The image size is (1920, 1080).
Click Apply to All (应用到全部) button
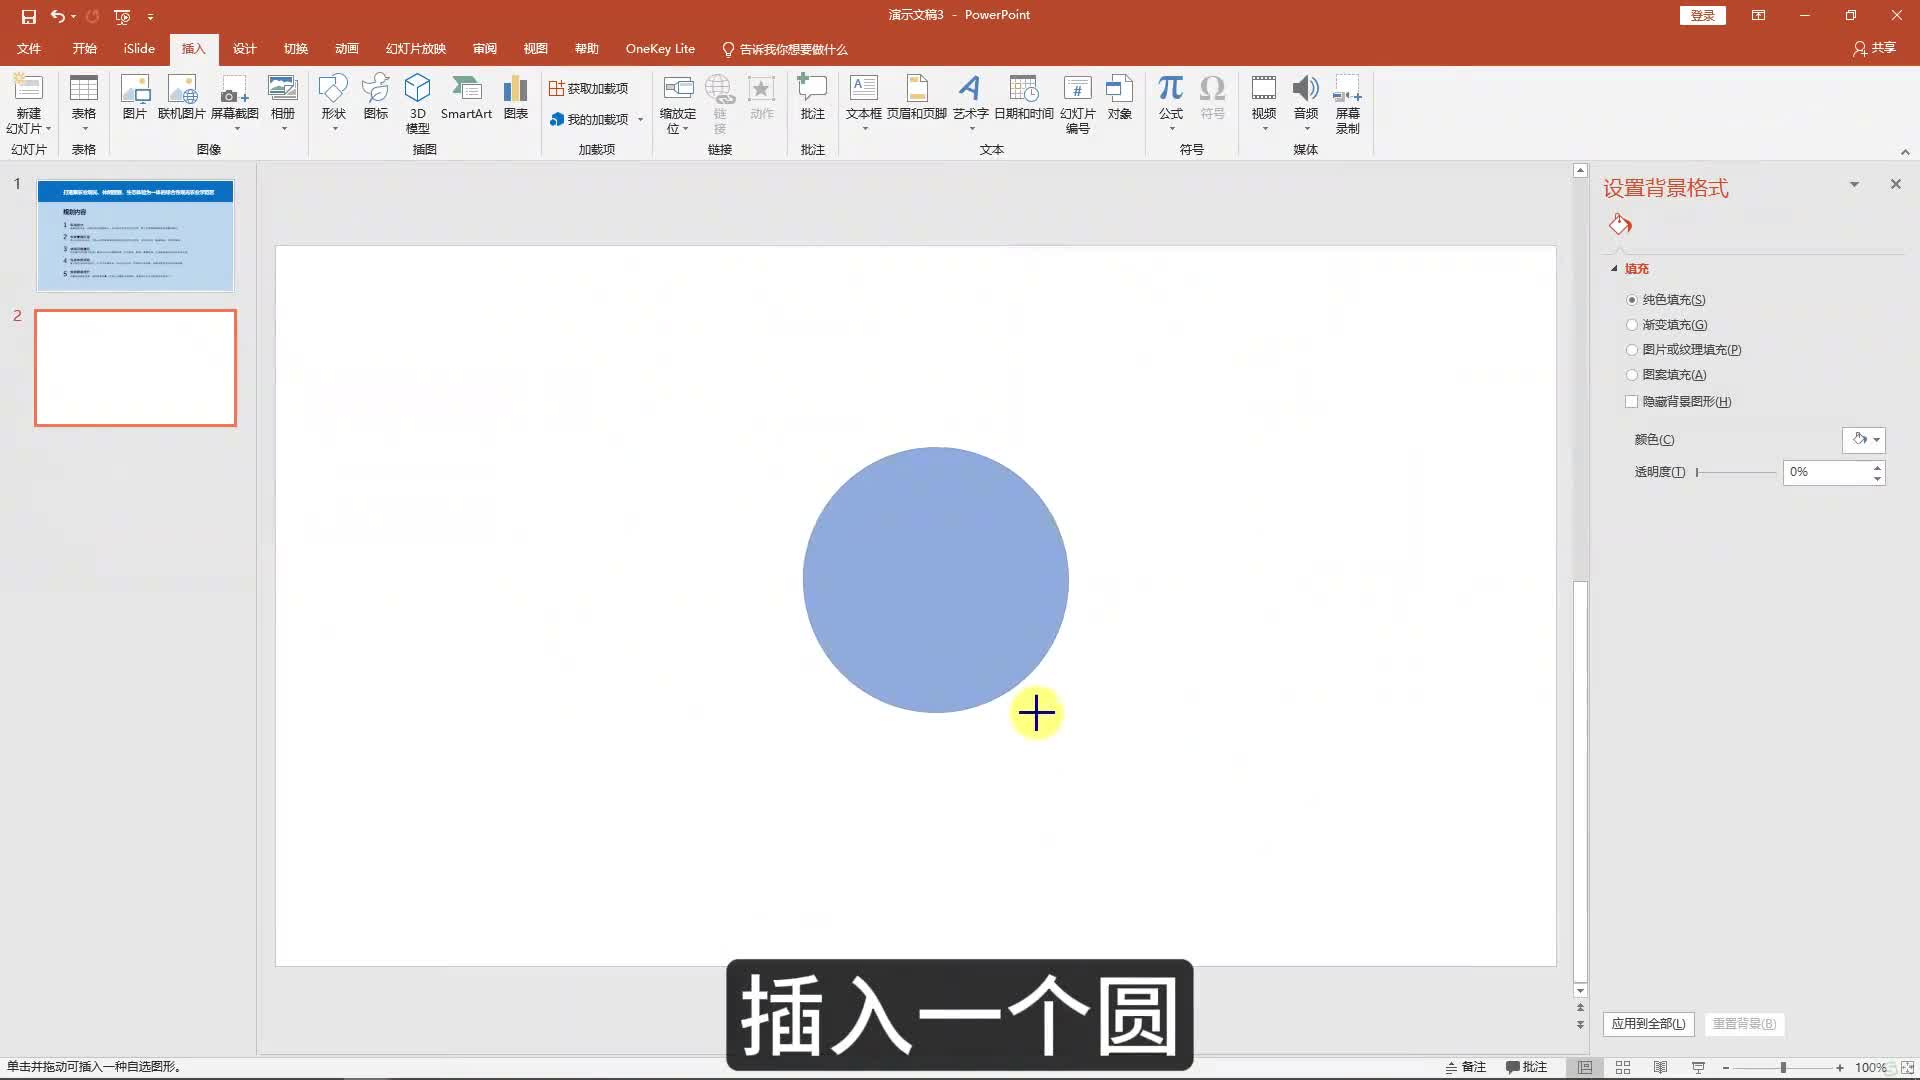1648,1023
